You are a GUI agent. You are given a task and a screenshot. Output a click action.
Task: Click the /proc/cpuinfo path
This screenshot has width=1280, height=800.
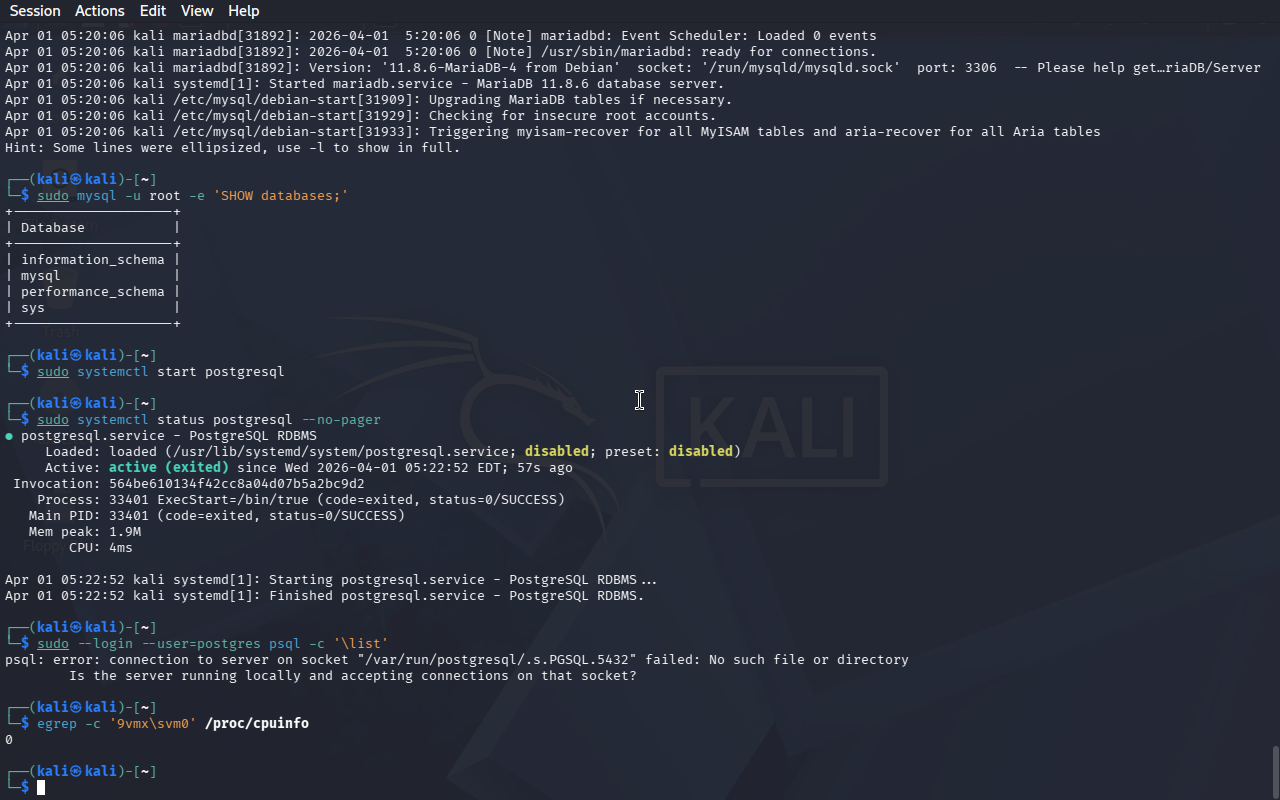257,724
